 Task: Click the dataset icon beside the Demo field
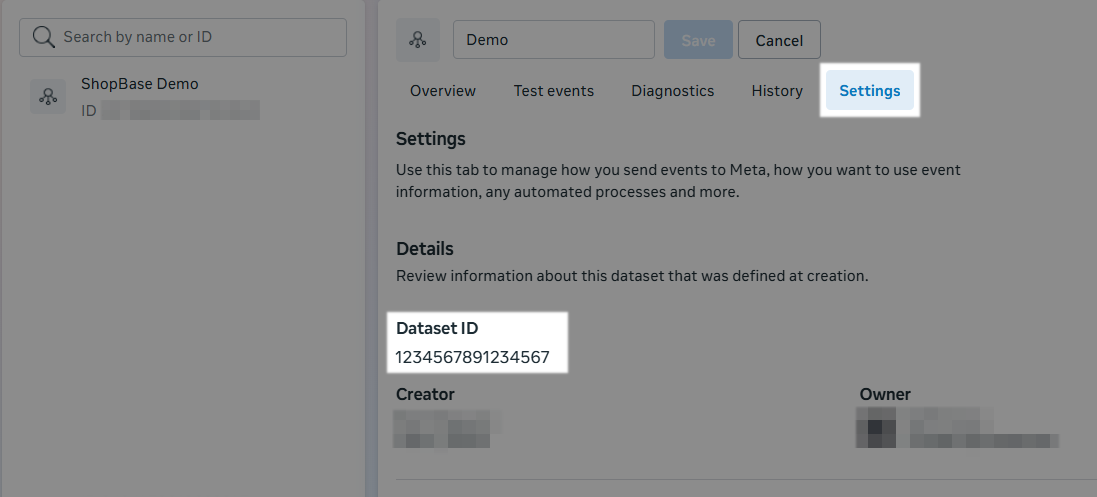[418, 40]
